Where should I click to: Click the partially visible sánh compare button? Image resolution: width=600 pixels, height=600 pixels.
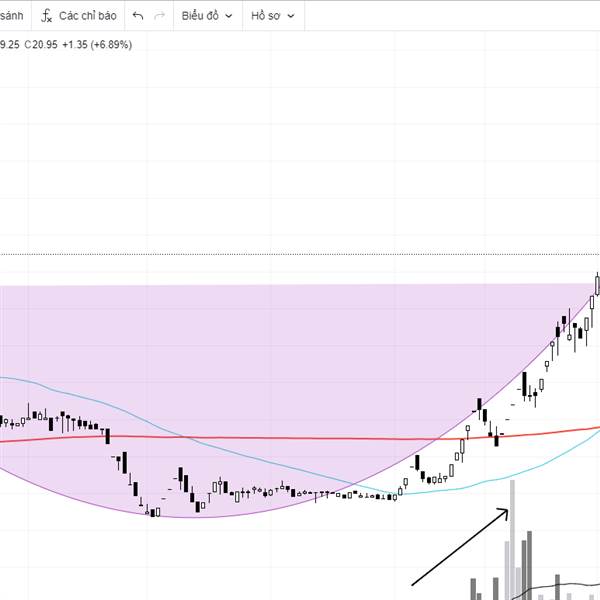[x=11, y=16]
